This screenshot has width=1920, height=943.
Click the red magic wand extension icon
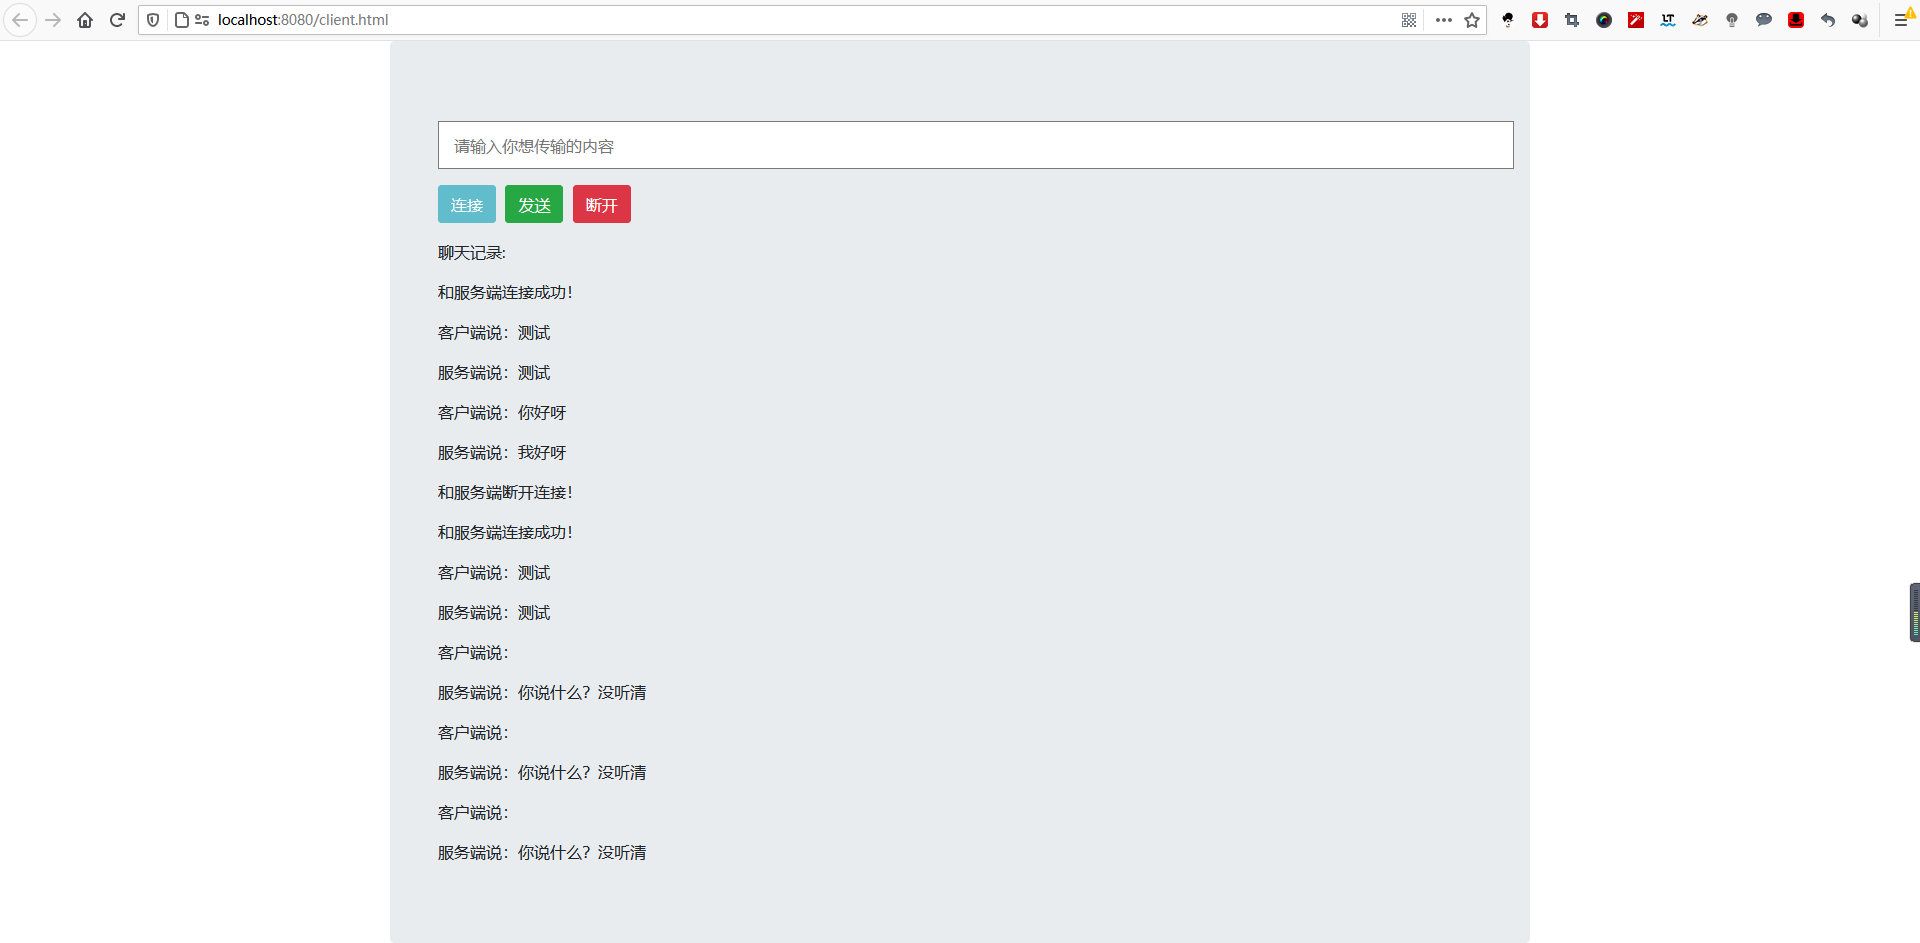pos(1636,20)
